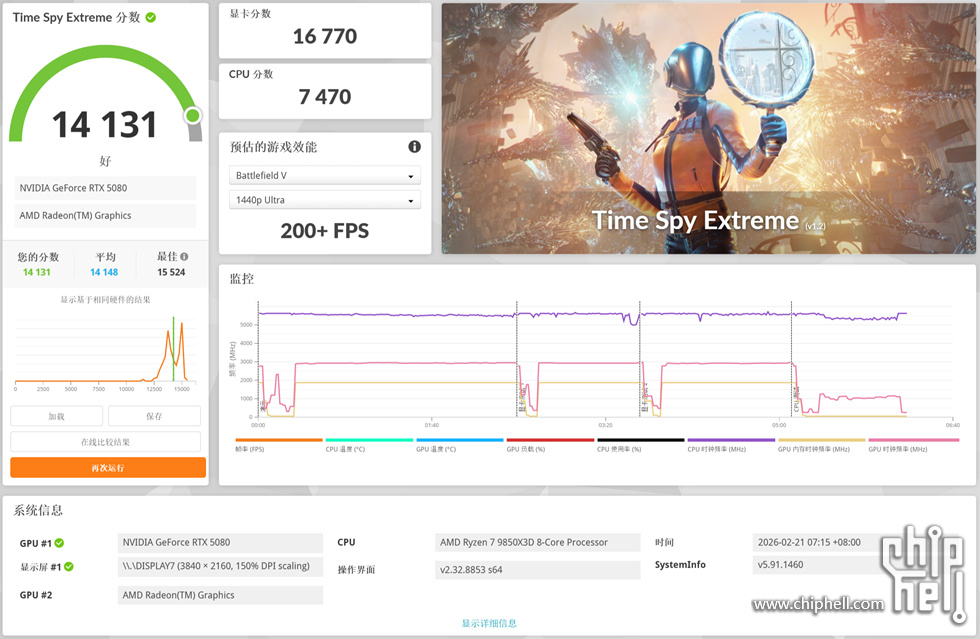The width and height of the screenshot is (980, 639).
Task: Click the info icon in estimated game performance panel
Action: tap(414, 147)
